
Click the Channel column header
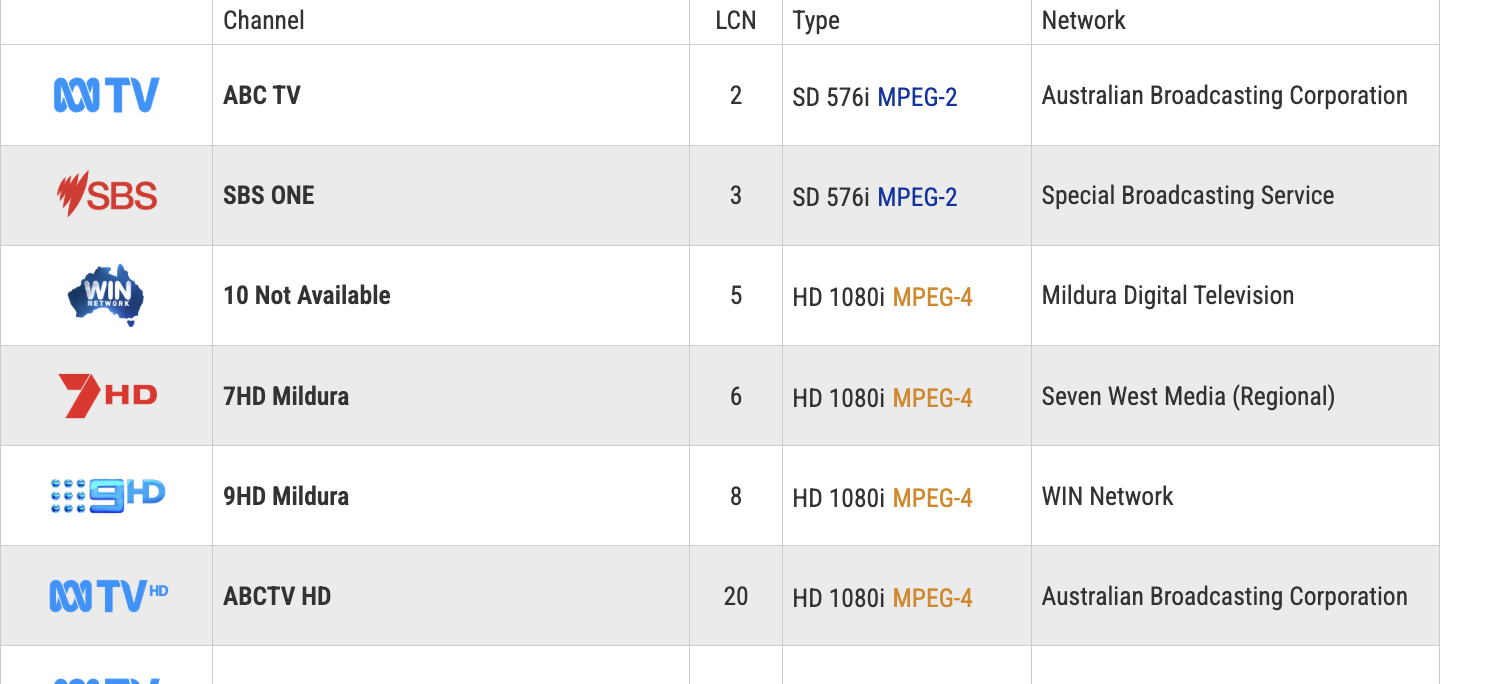(x=264, y=20)
